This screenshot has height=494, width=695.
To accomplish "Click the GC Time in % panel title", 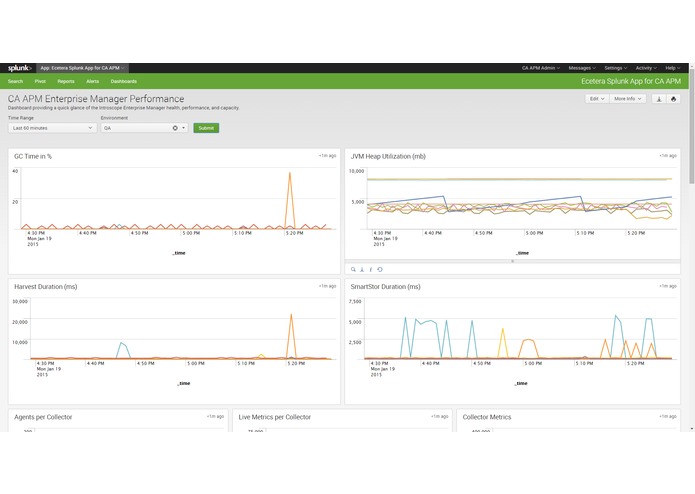I will [33, 156].
